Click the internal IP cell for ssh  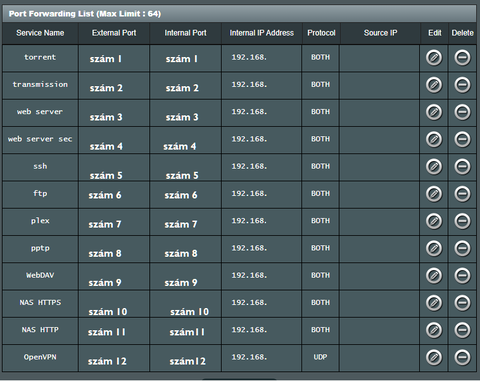click(261, 167)
